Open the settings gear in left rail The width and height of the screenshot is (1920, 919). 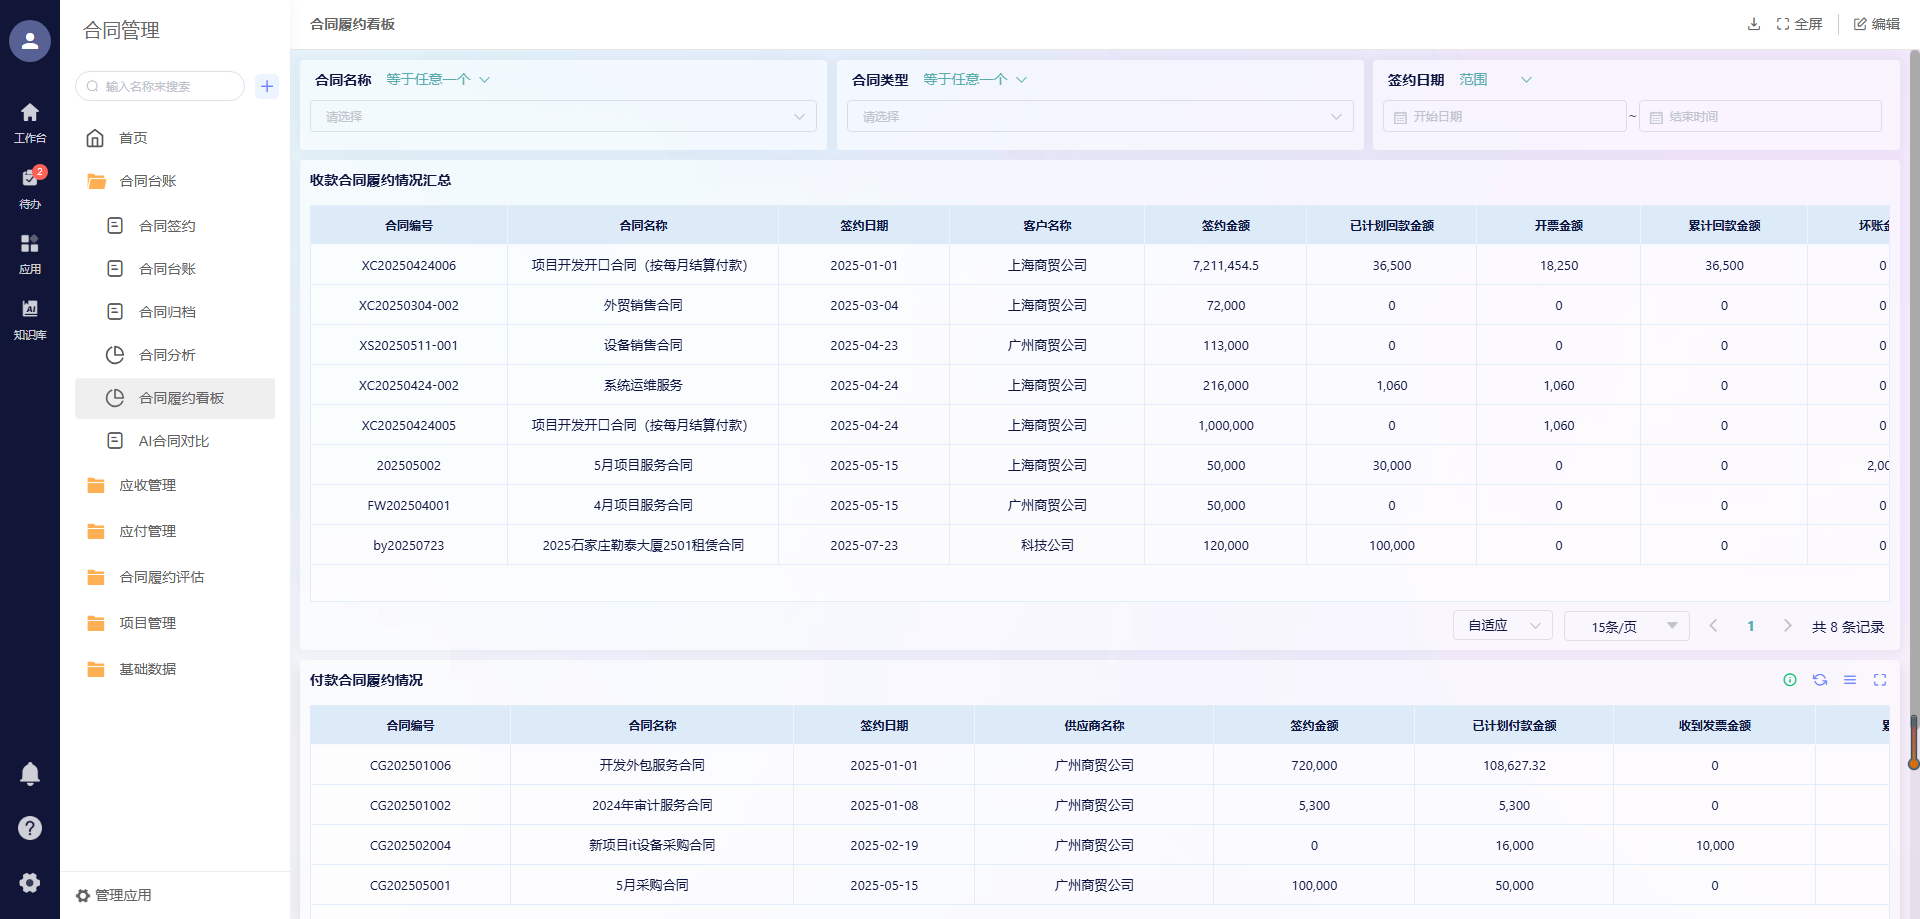click(x=30, y=882)
